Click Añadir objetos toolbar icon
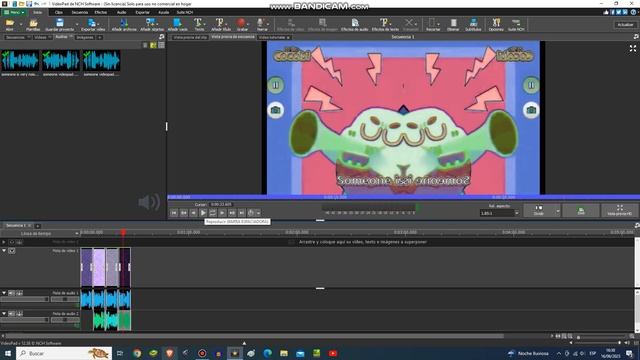 [x=152, y=24]
